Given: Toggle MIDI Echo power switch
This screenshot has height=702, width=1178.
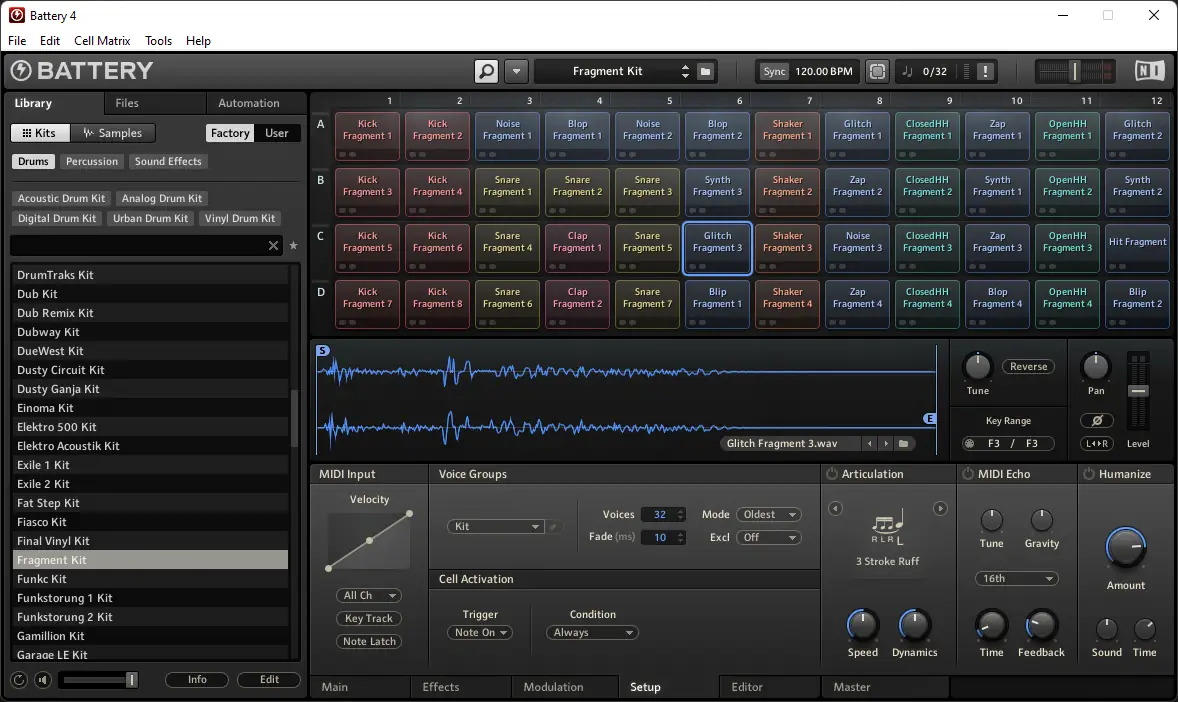Looking at the screenshot, I should [x=968, y=474].
